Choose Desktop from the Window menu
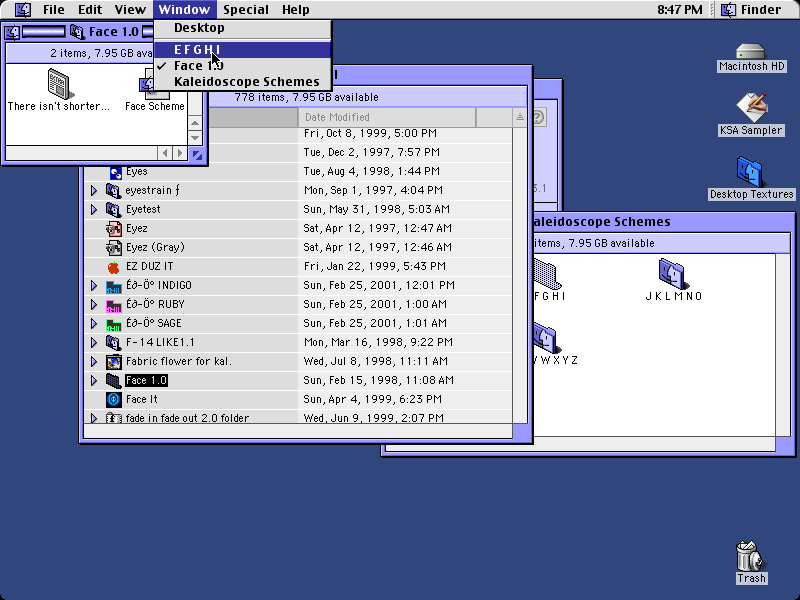 tap(242, 28)
